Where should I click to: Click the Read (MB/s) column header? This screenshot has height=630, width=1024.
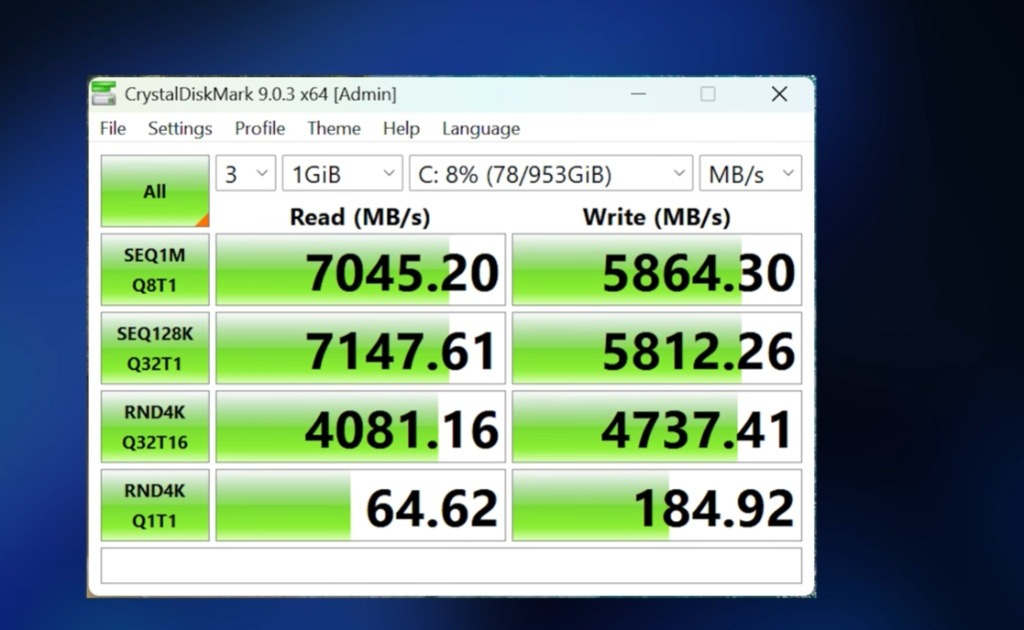(360, 217)
